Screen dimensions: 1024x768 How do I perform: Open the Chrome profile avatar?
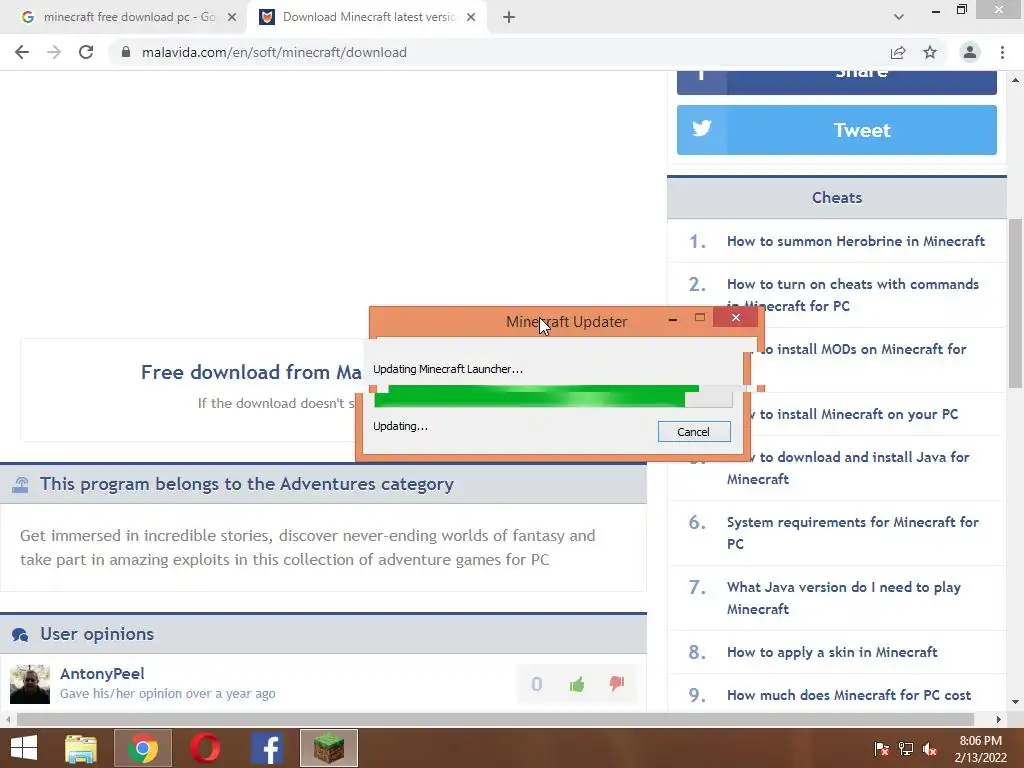click(970, 52)
